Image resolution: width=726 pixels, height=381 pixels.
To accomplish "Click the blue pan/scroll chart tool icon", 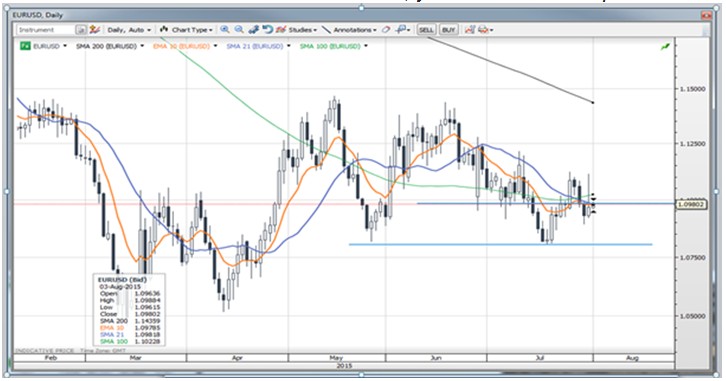I will [253, 30].
